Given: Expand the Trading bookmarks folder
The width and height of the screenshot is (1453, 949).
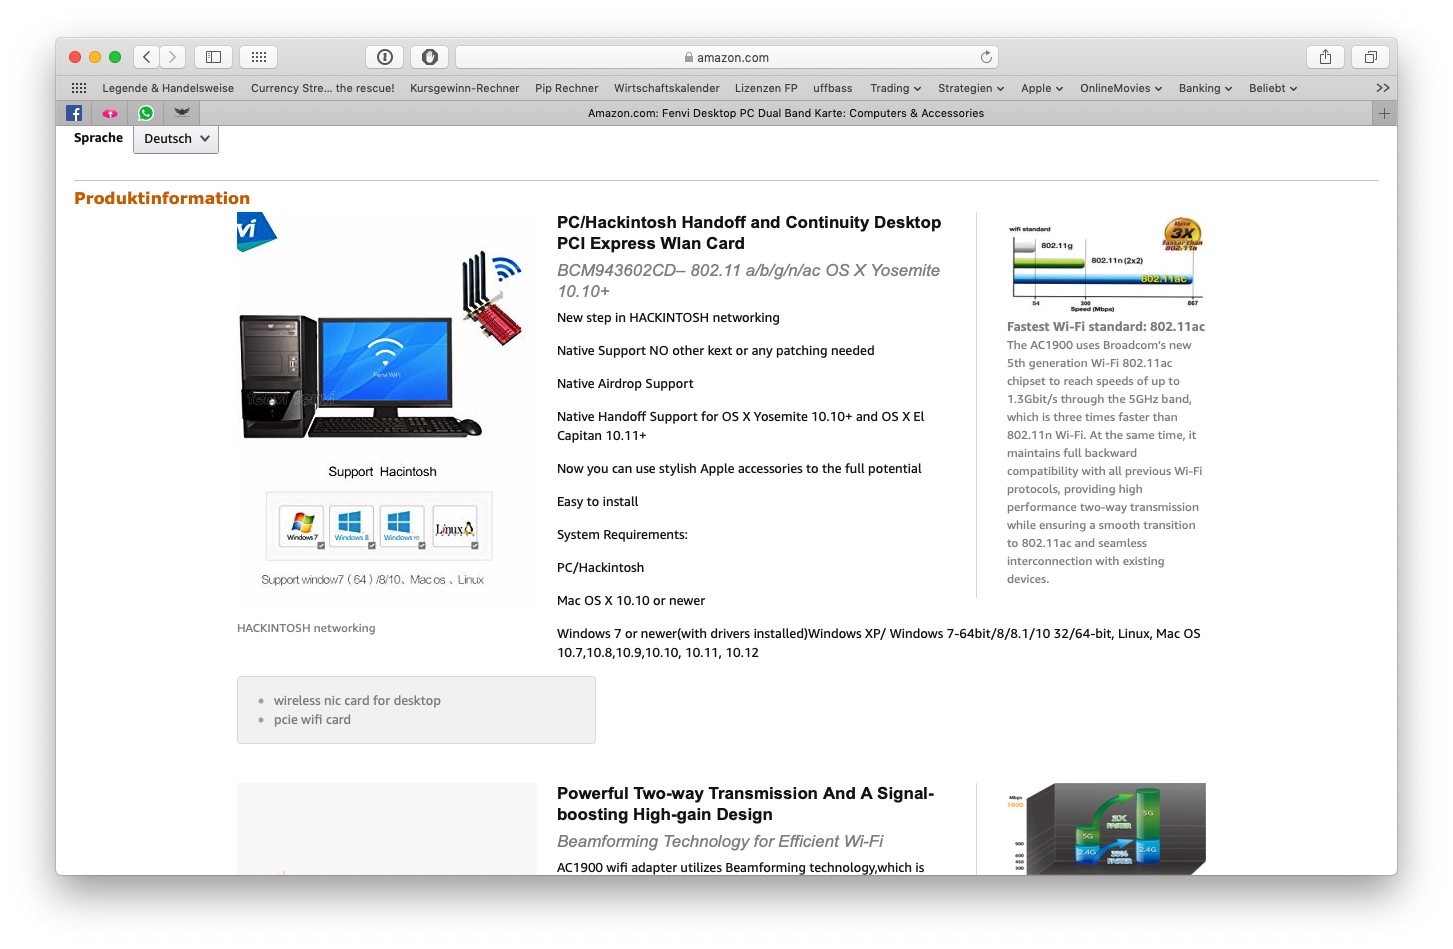Looking at the screenshot, I should click(x=895, y=88).
